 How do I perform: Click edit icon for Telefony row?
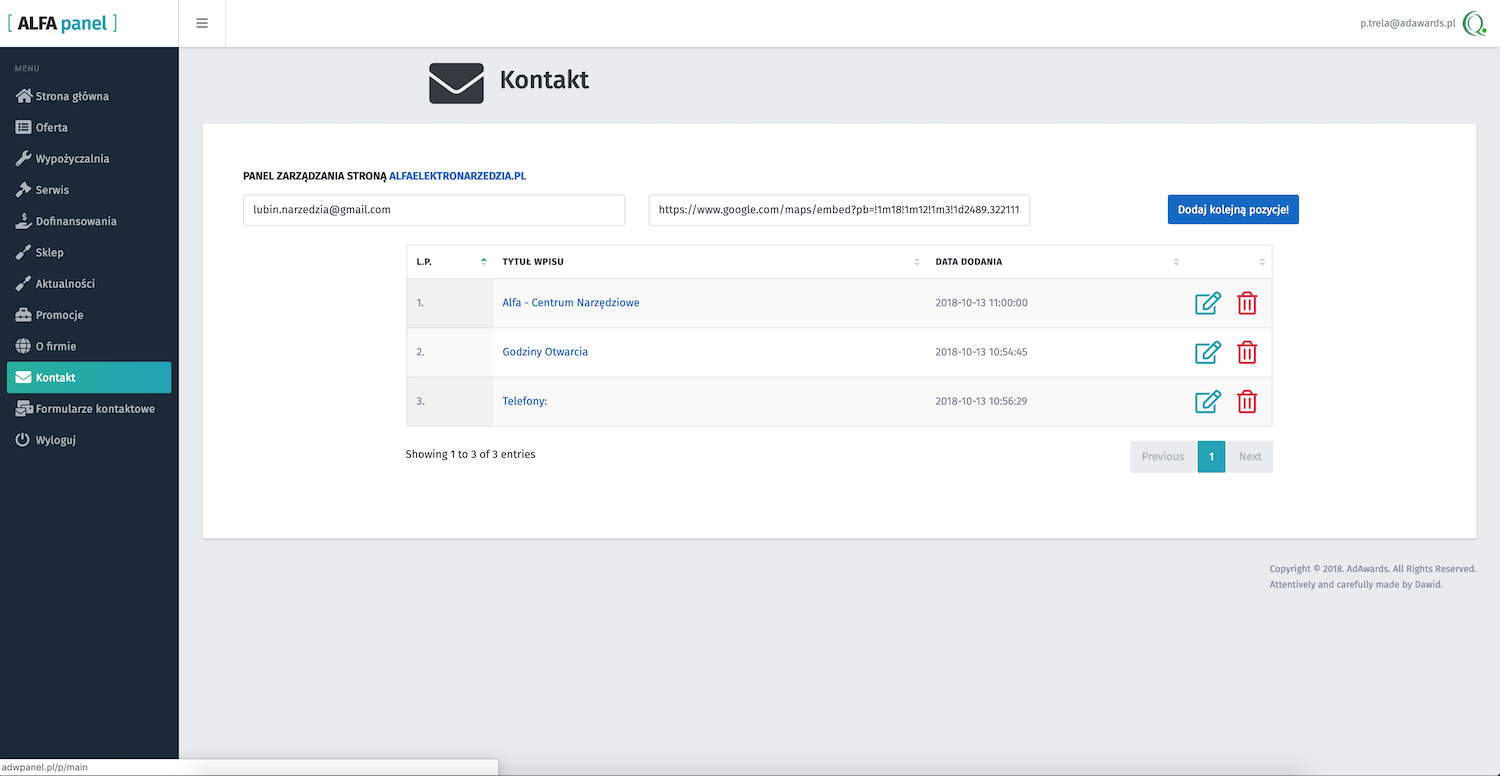click(x=1208, y=402)
